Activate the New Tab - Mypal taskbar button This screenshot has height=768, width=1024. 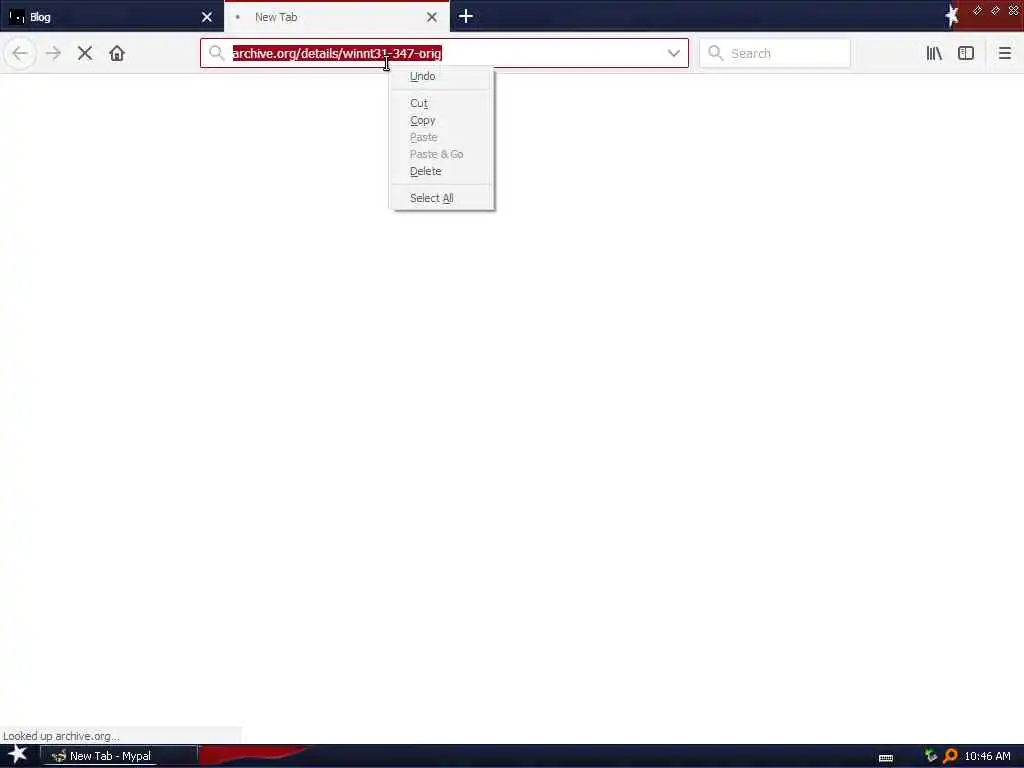pos(119,756)
